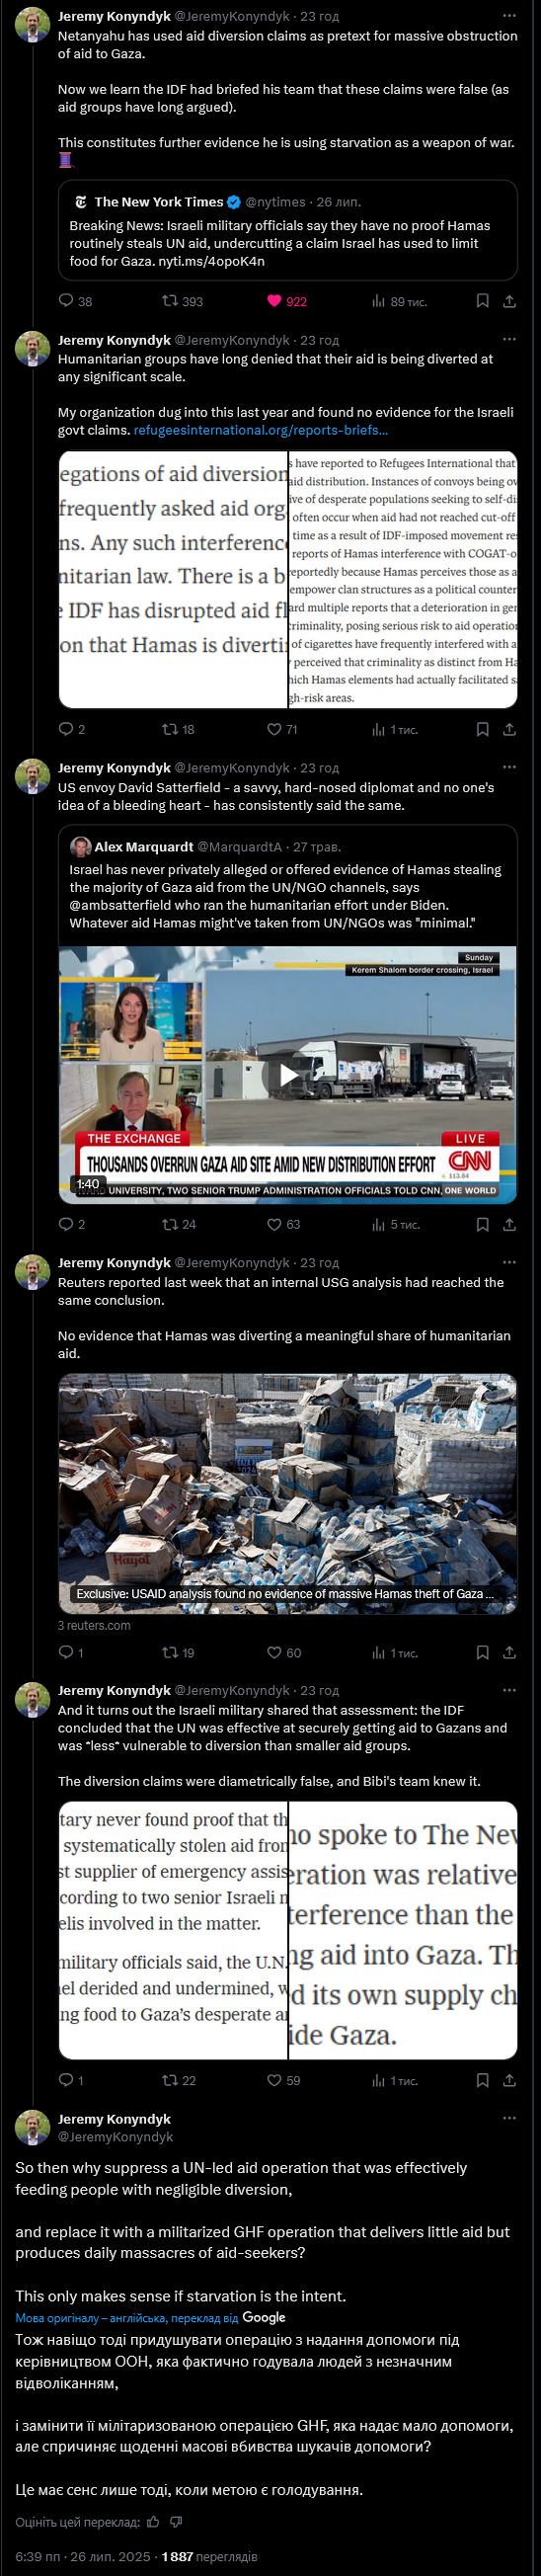Open more options on the David Satterfield tweet
This screenshot has height=2576, width=541.
[x=509, y=767]
